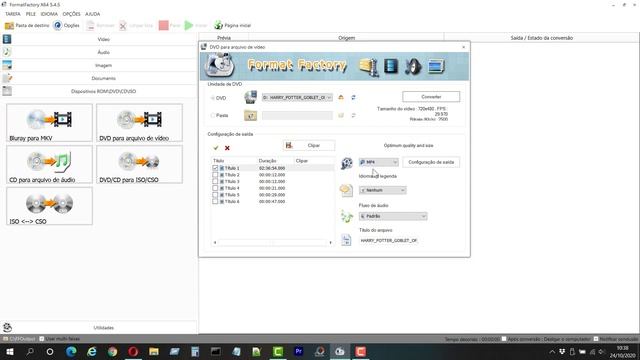Click the Configuração de saída button
The height and width of the screenshot is (360, 640).
[x=431, y=162]
